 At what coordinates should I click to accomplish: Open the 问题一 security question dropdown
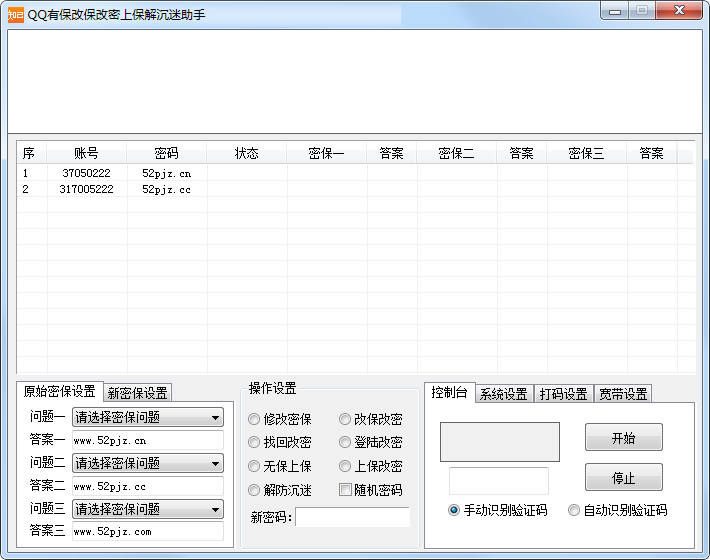(x=147, y=418)
